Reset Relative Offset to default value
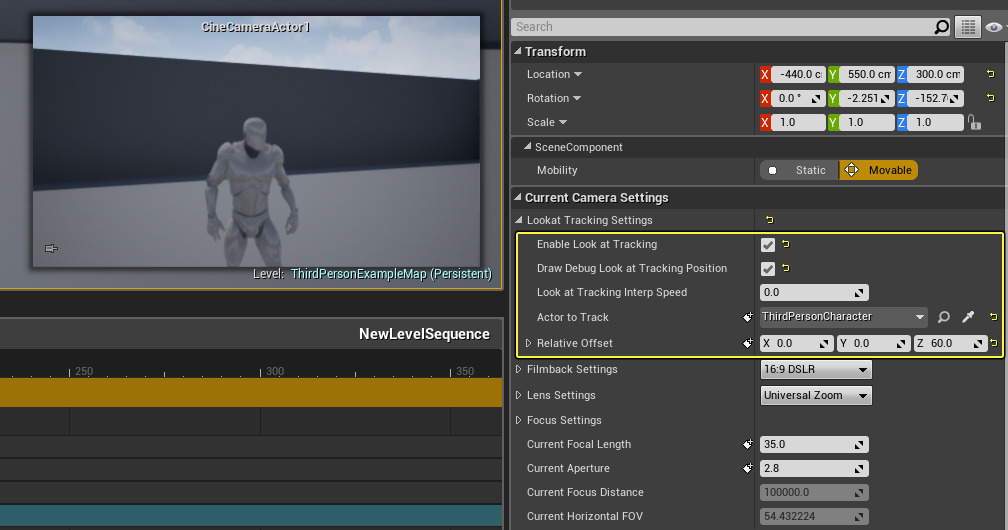The image size is (1008, 530). point(993,343)
